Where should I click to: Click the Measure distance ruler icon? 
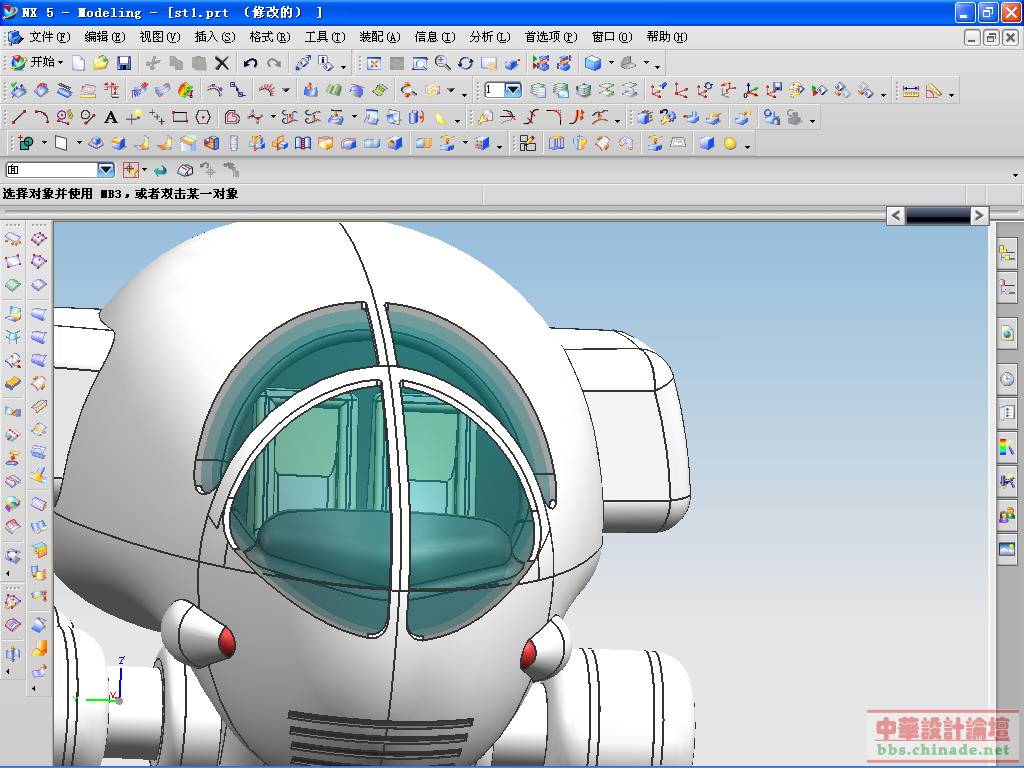(x=910, y=91)
